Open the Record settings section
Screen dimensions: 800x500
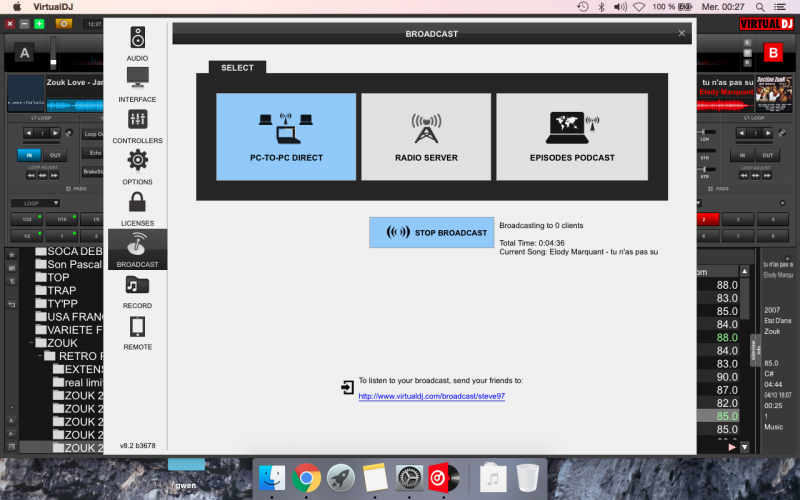(137, 291)
